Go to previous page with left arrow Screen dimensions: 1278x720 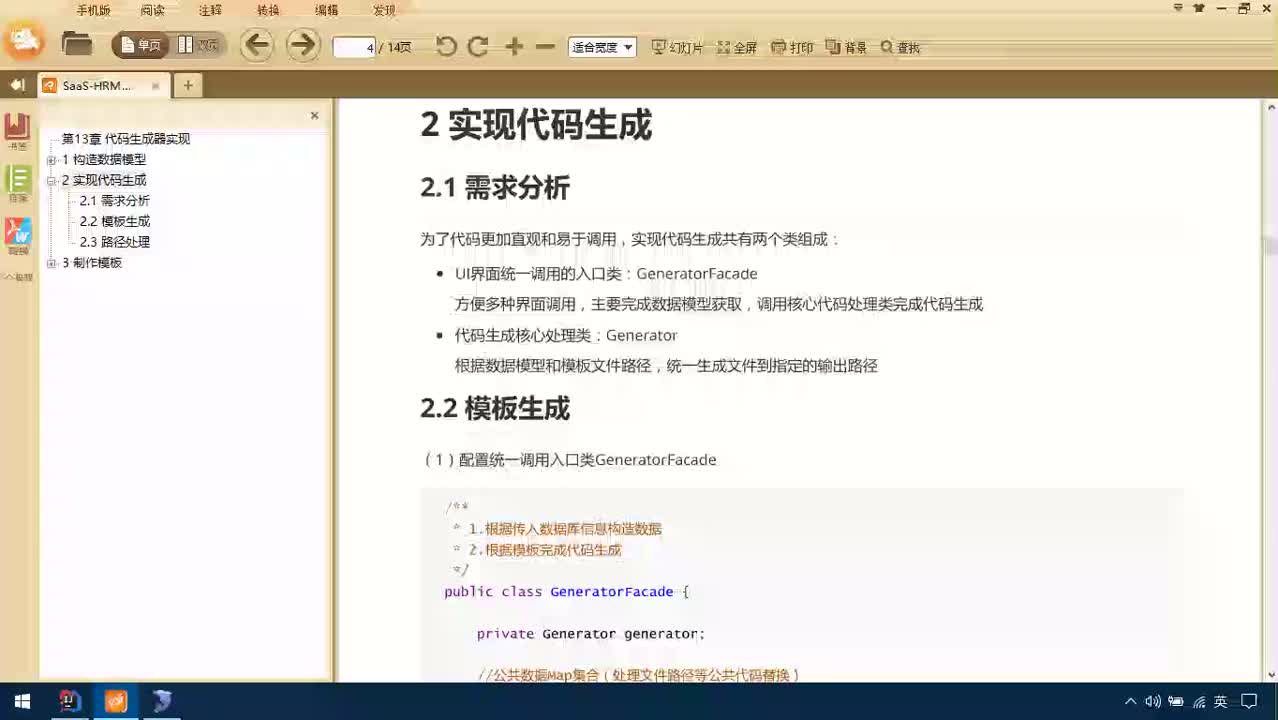(x=257, y=45)
